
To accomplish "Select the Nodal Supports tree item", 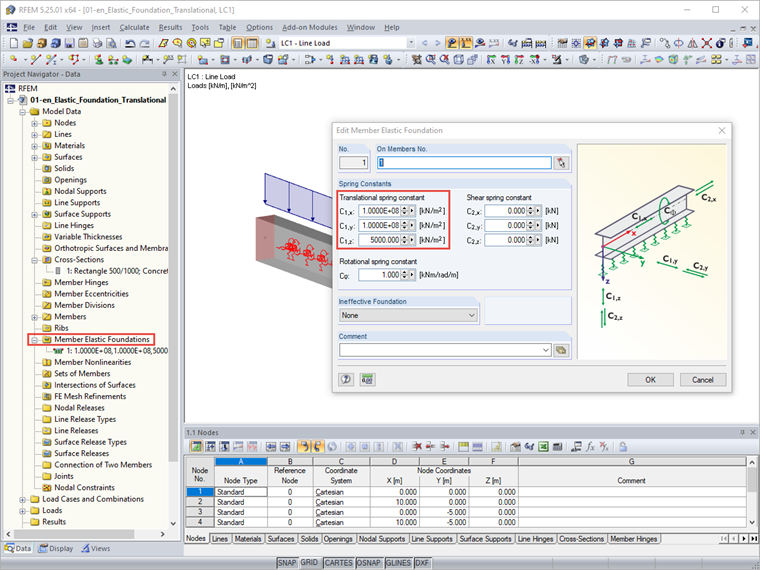I will tap(80, 191).
